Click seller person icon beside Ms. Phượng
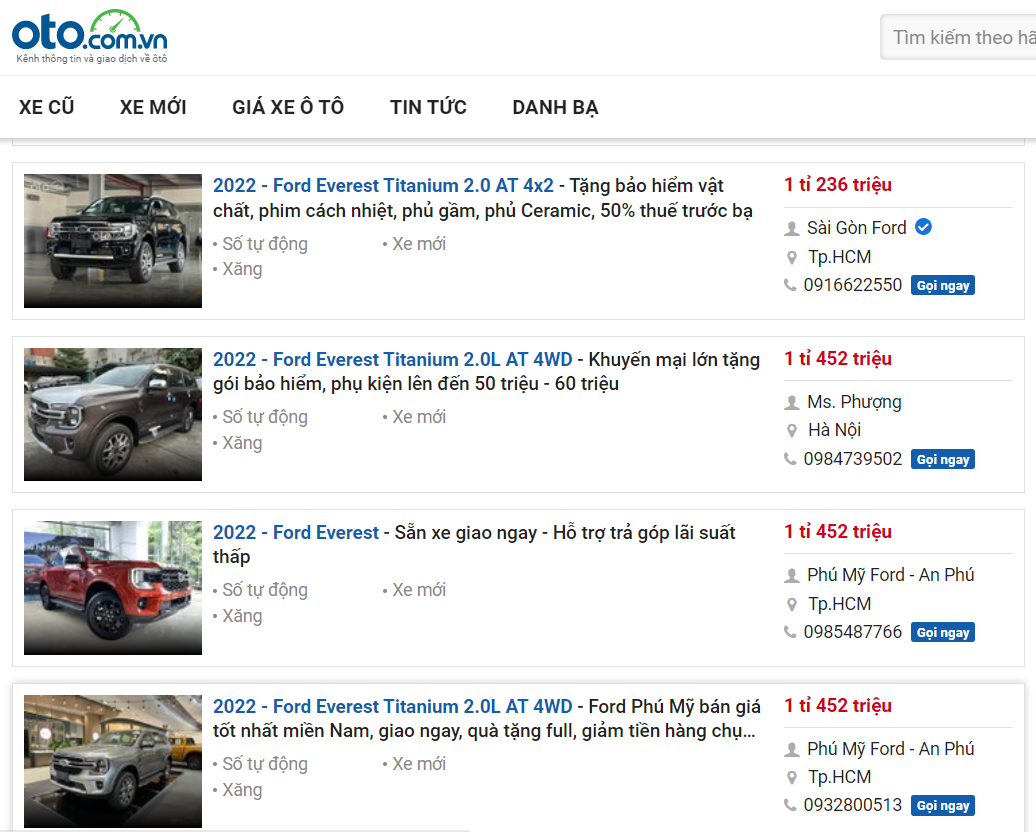Viewport: 1036px width, 832px height. (x=792, y=403)
